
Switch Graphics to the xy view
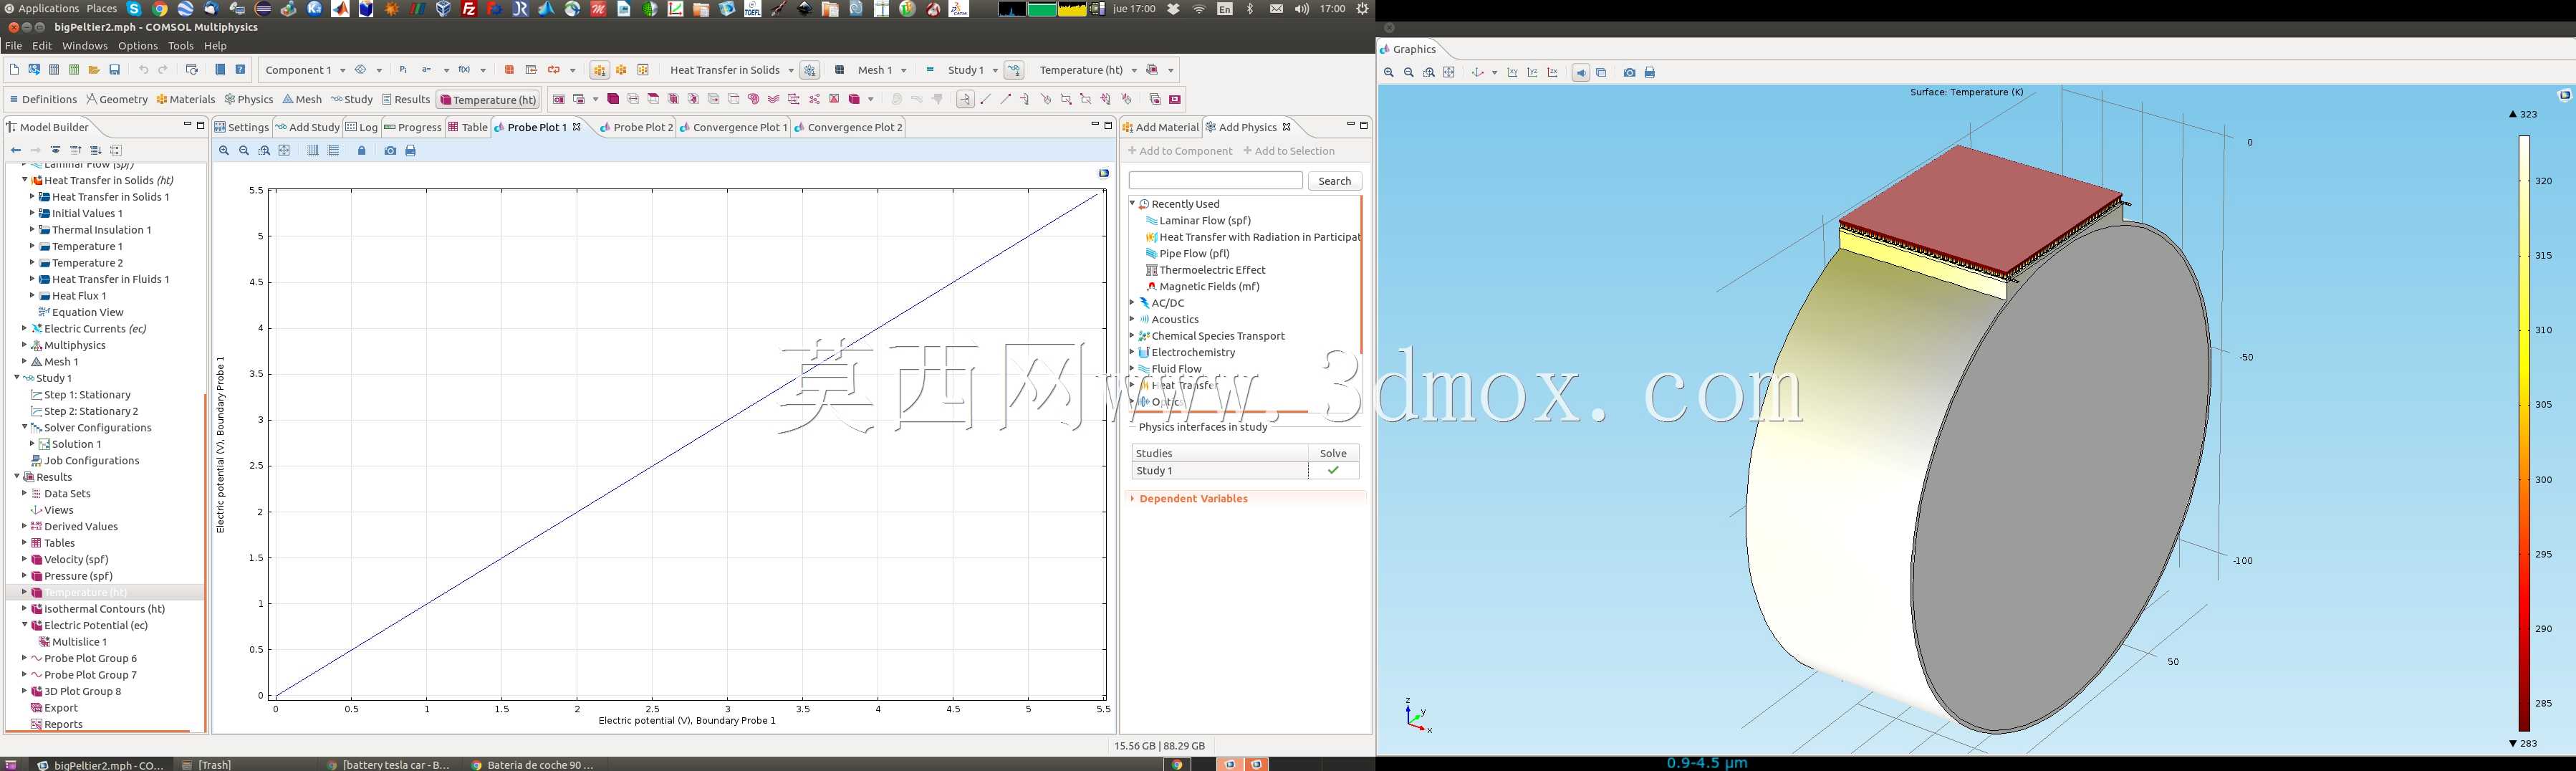tap(1512, 73)
